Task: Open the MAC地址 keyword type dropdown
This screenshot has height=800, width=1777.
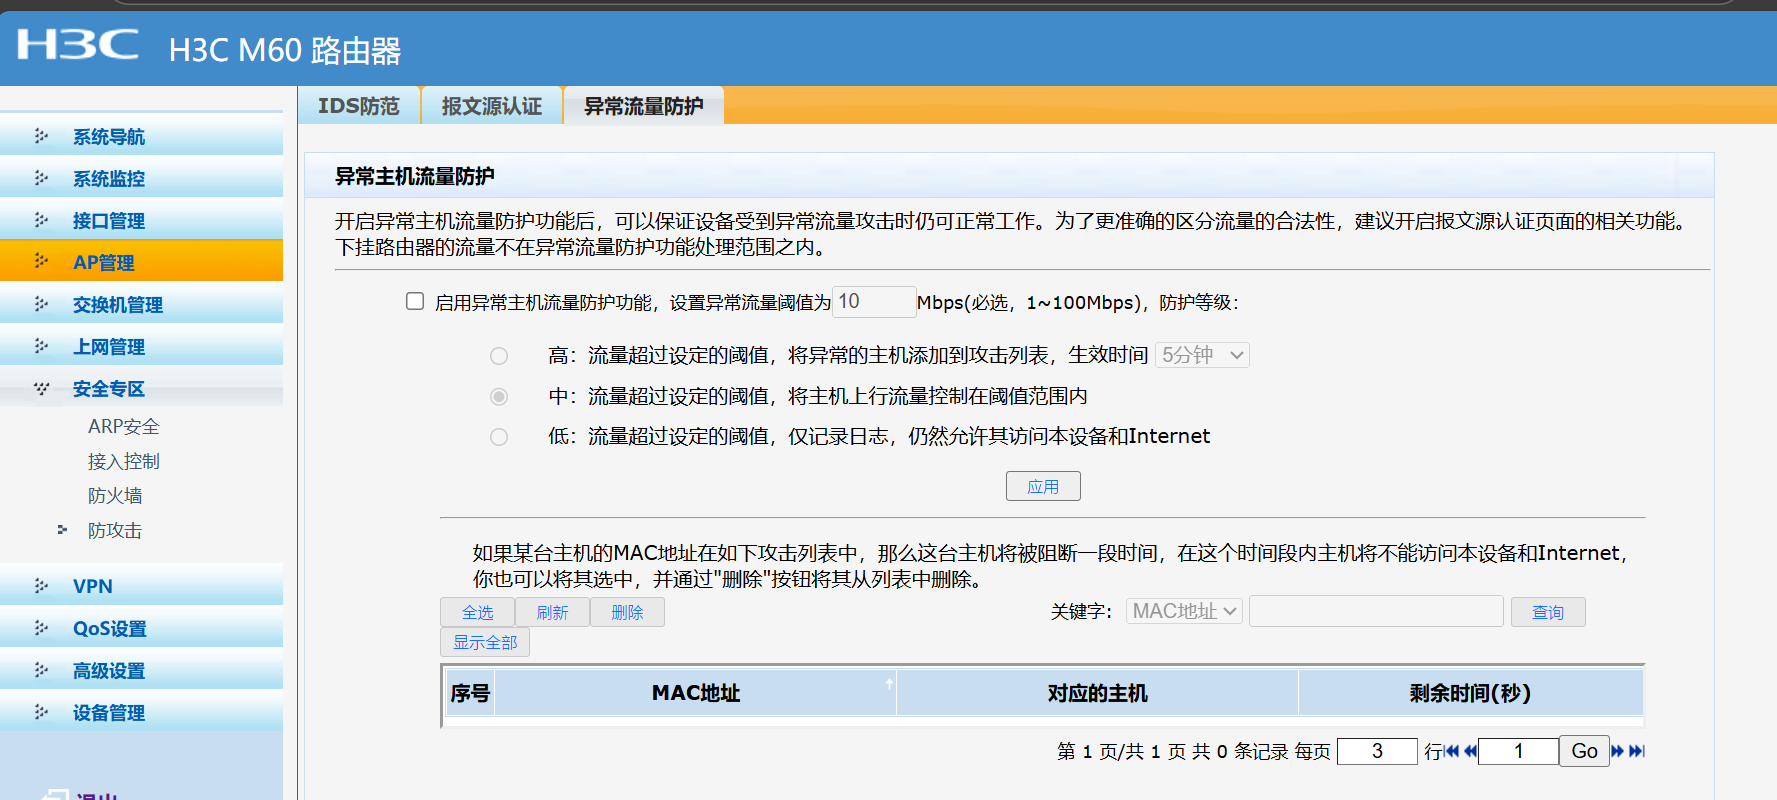Action: pos(1184,611)
